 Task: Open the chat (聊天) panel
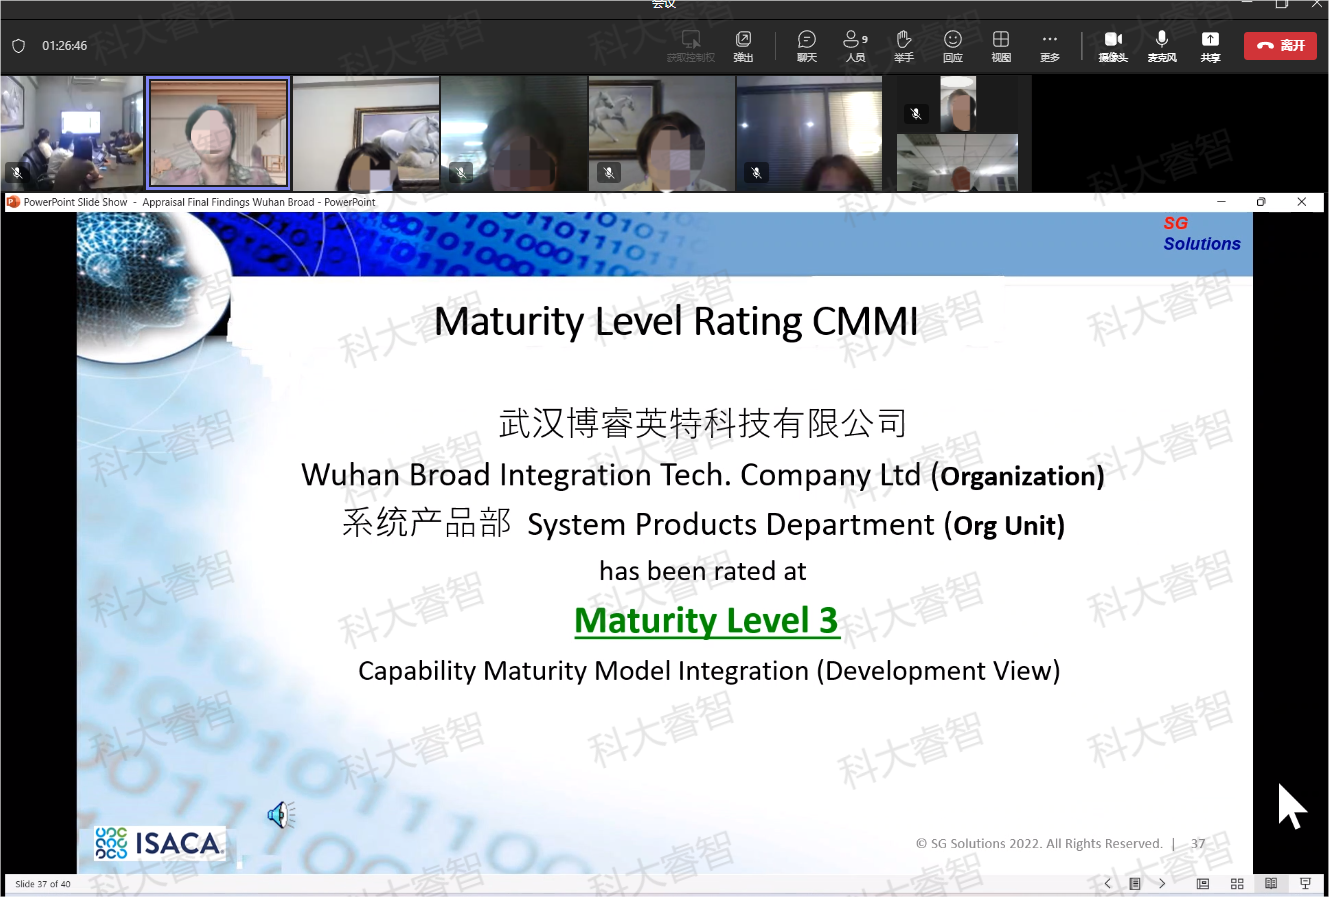click(x=806, y=45)
